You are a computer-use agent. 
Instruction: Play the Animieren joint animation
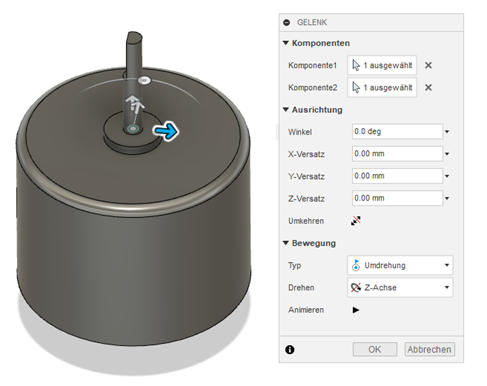(356, 310)
